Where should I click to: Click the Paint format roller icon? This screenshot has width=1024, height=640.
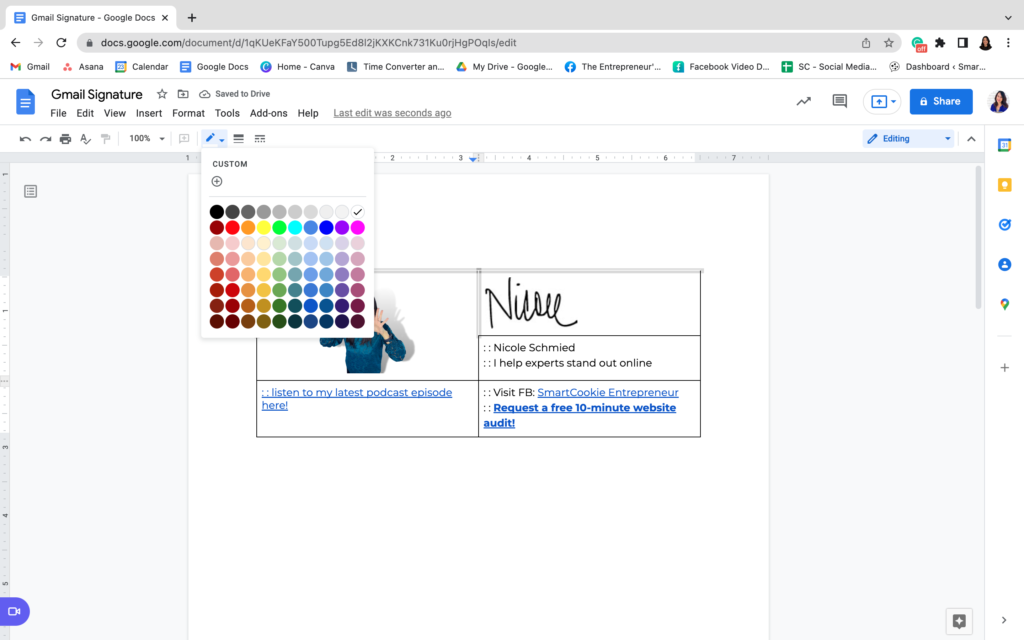[105, 138]
